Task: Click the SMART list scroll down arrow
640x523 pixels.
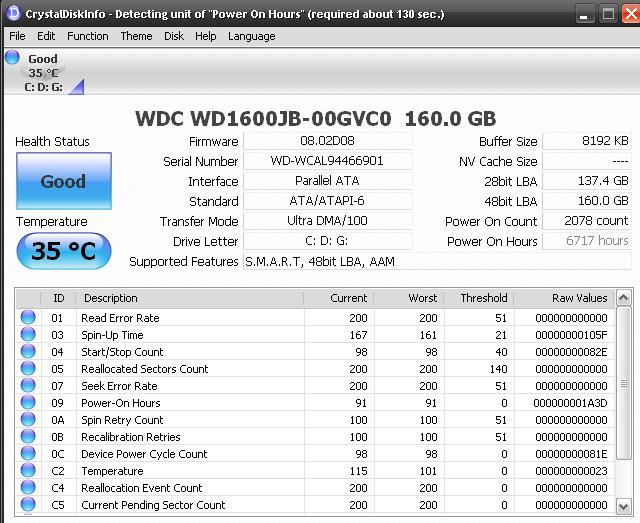Action: click(x=623, y=507)
